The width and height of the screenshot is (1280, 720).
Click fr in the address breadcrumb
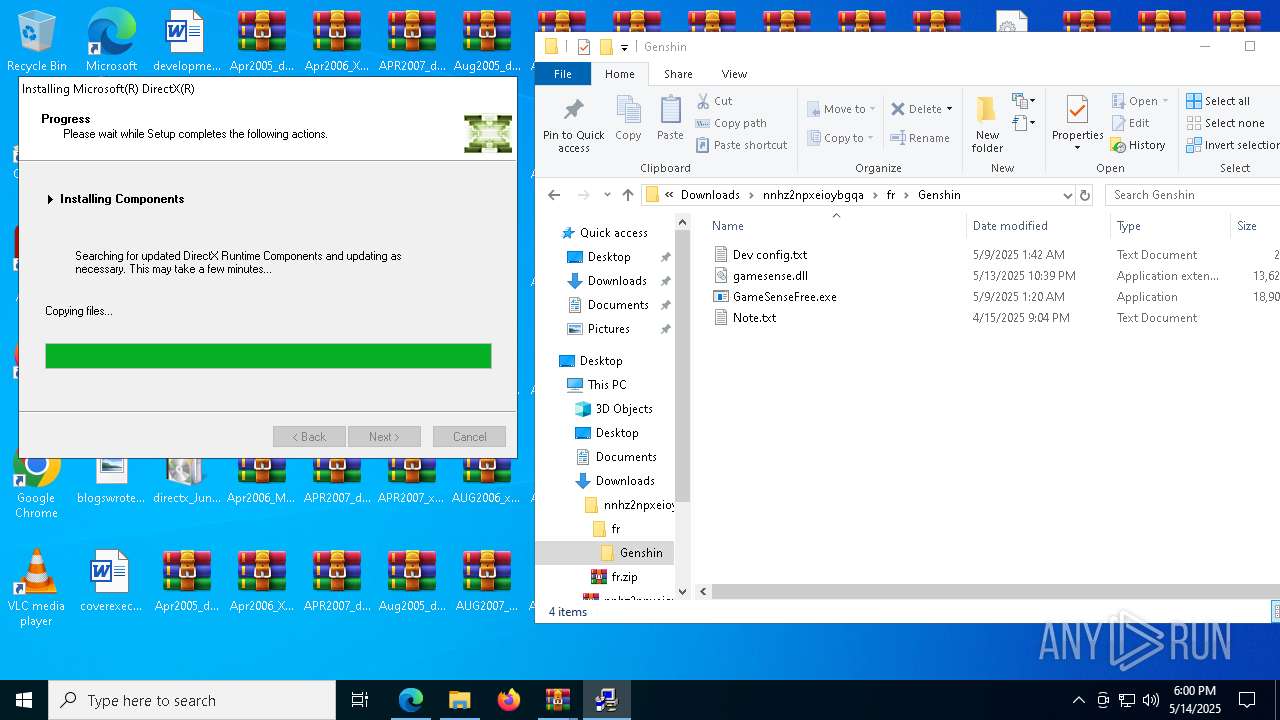[890, 195]
